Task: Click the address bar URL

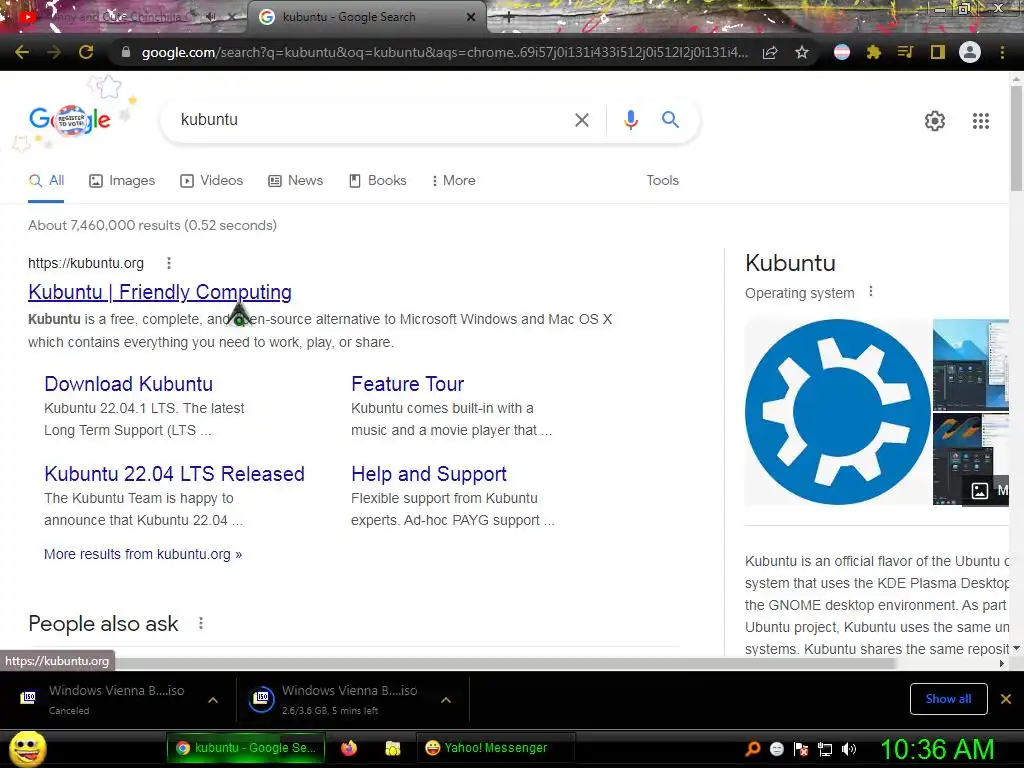Action: coord(444,52)
